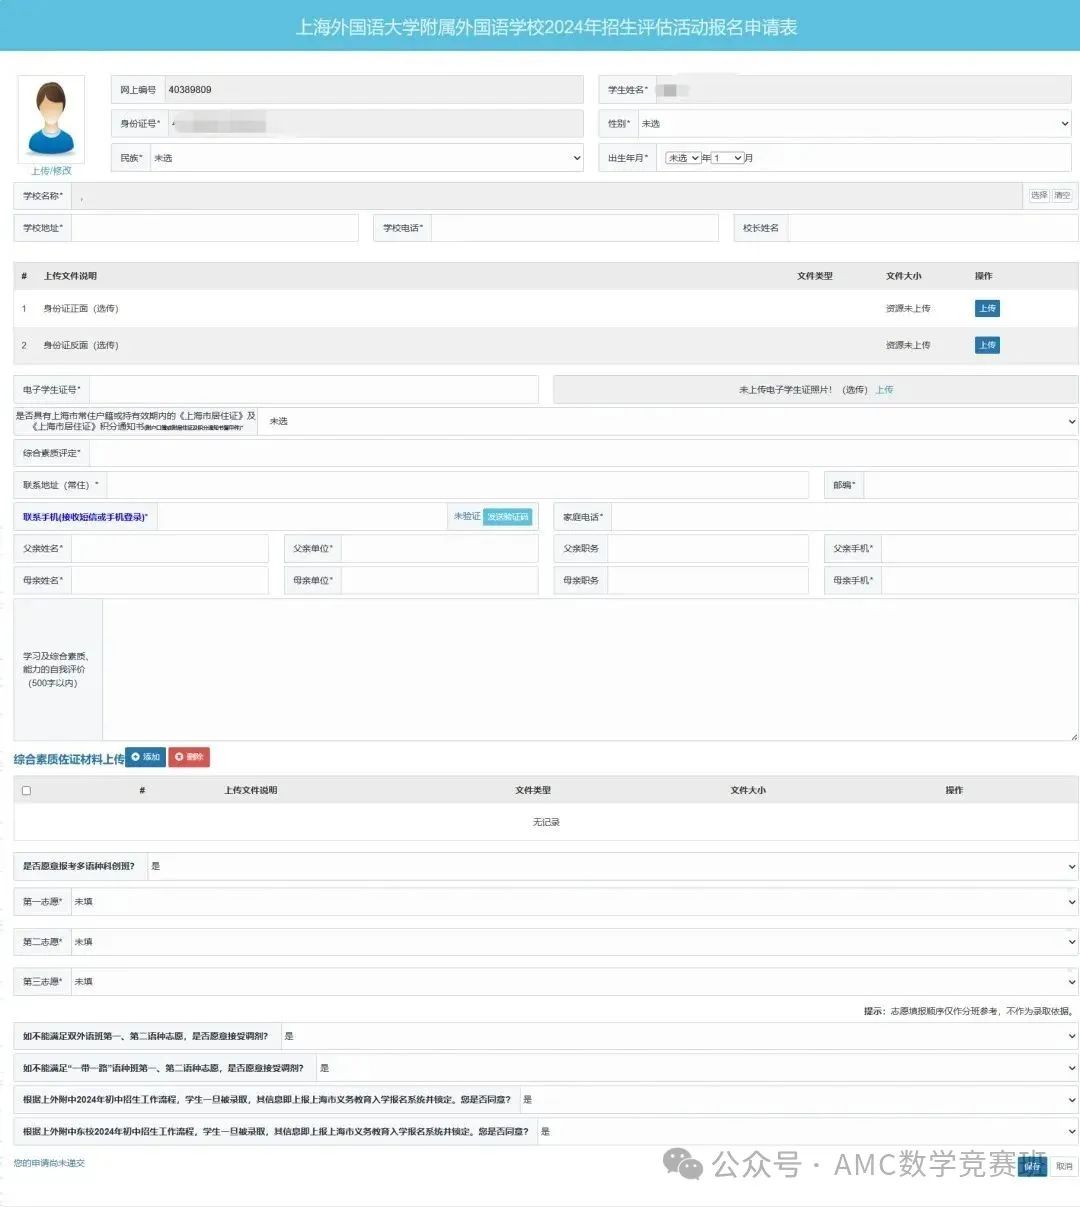Click the self-evaluation text area
This screenshot has height=1207, width=1080.
(x=590, y=670)
